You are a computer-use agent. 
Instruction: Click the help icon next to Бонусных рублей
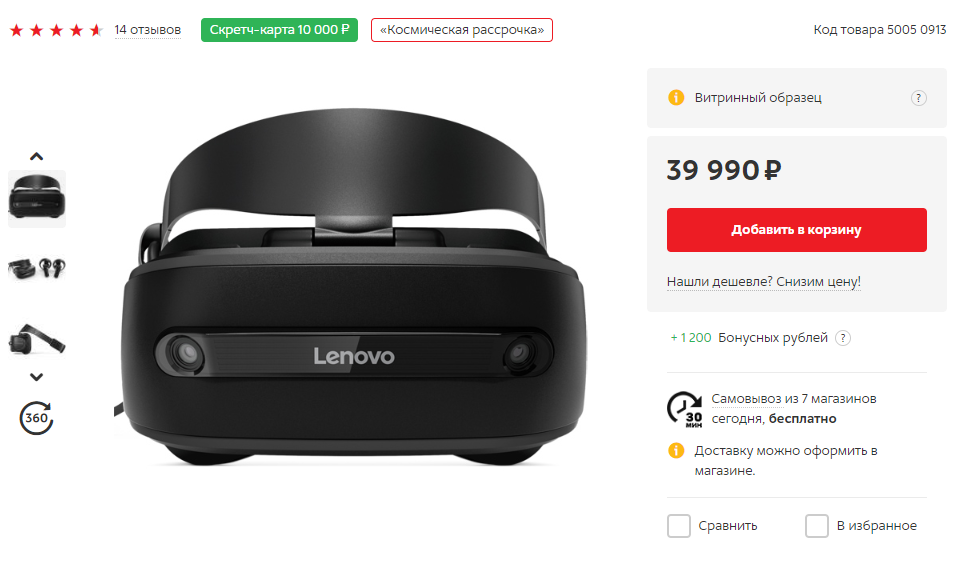coord(843,338)
